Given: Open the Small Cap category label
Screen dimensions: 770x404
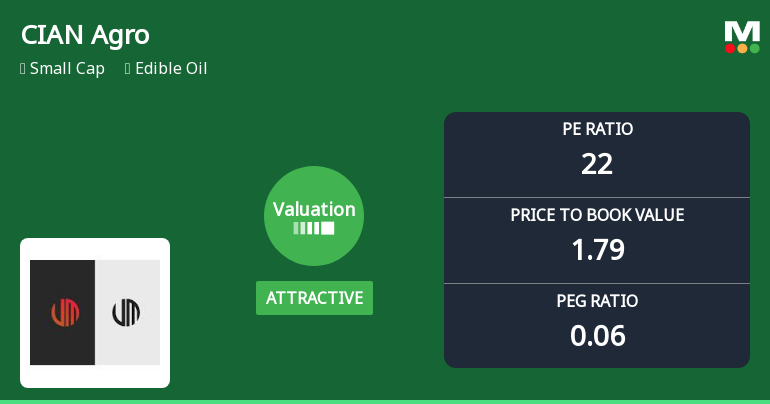Looking at the screenshot, I should point(67,69).
